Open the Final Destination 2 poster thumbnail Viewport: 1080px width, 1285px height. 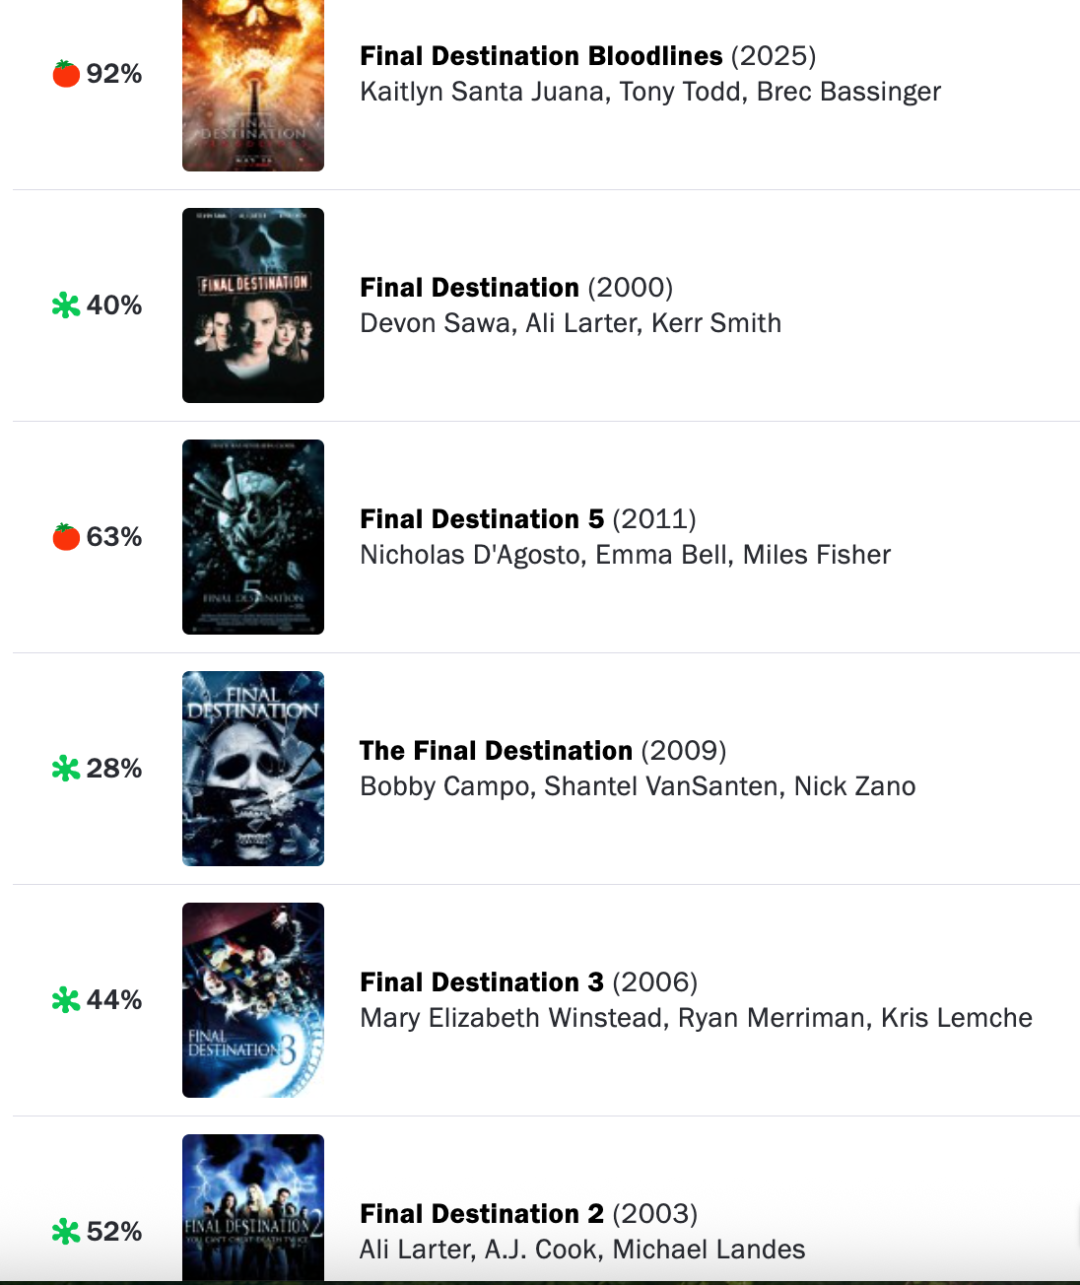pos(253,1208)
